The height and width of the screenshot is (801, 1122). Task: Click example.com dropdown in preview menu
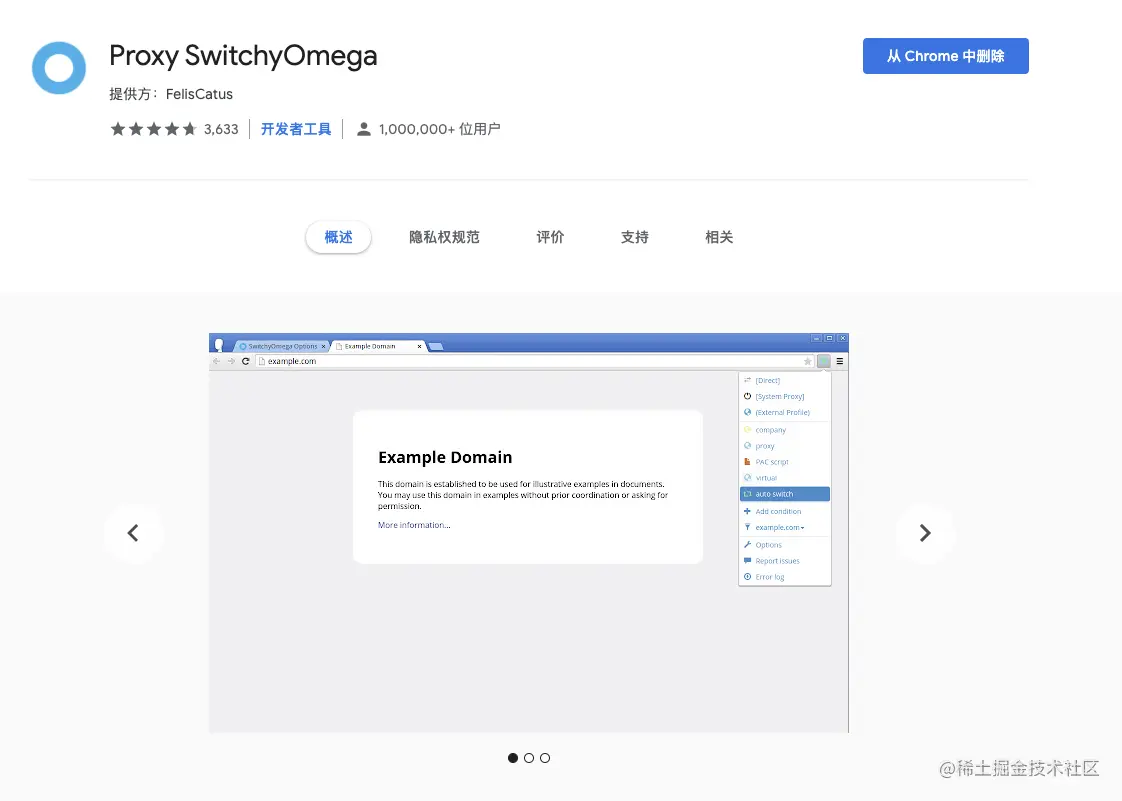pyautogui.click(x=779, y=528)
